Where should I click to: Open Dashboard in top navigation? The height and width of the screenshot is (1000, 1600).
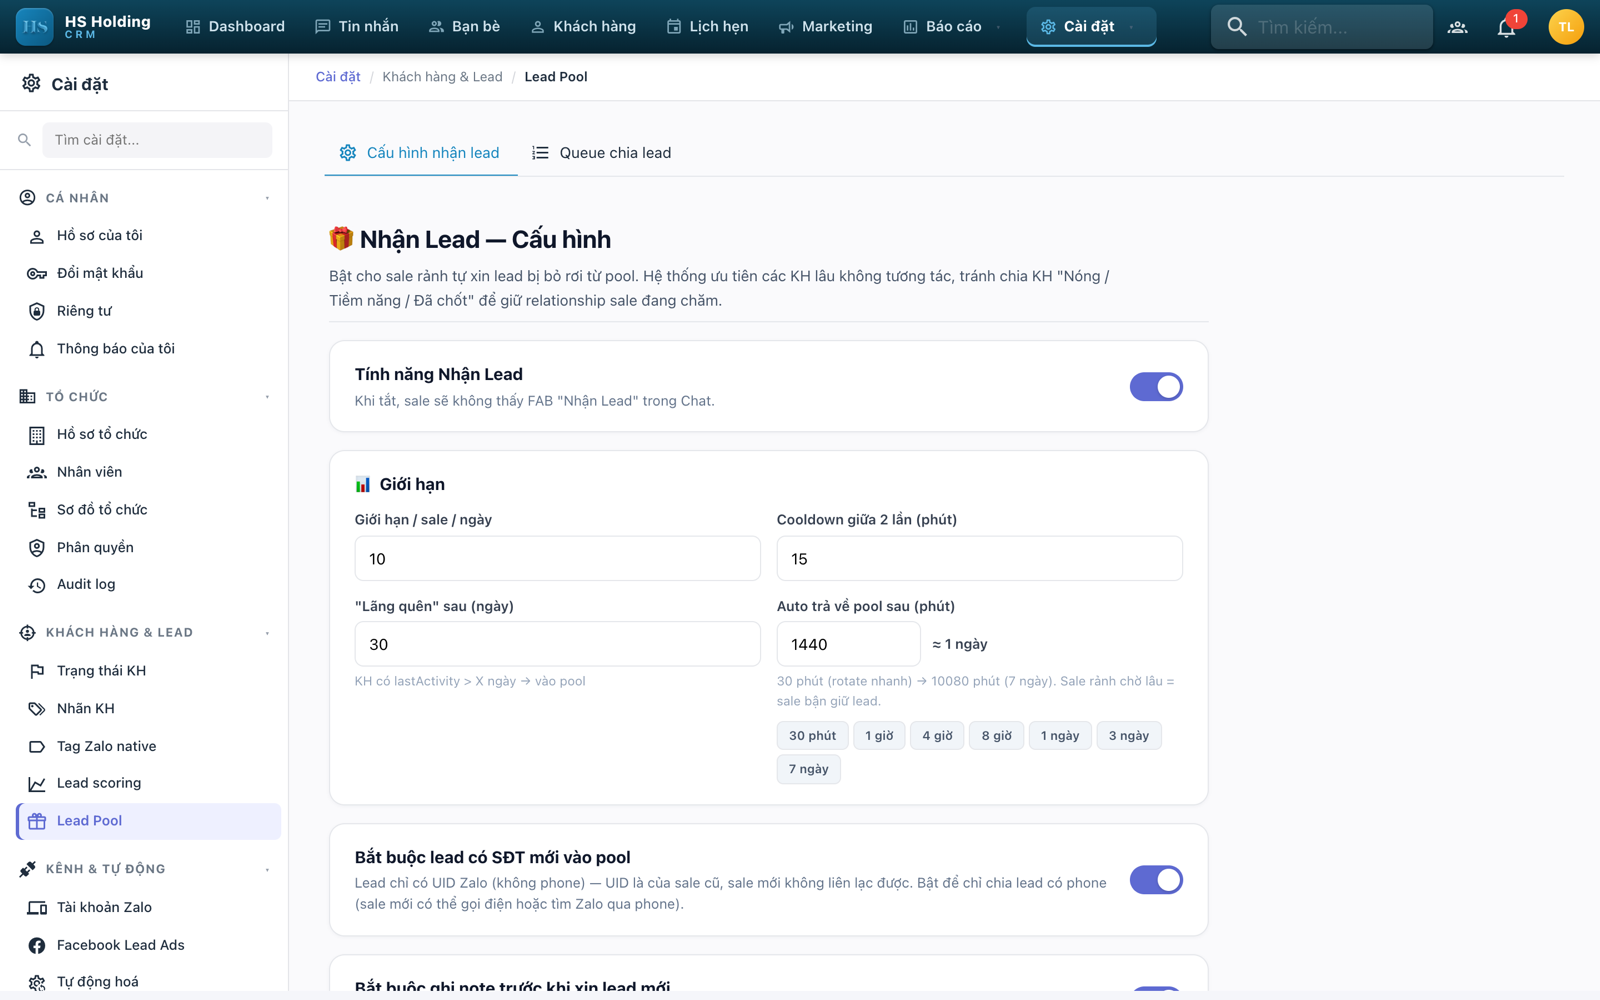tap(235, 27)
